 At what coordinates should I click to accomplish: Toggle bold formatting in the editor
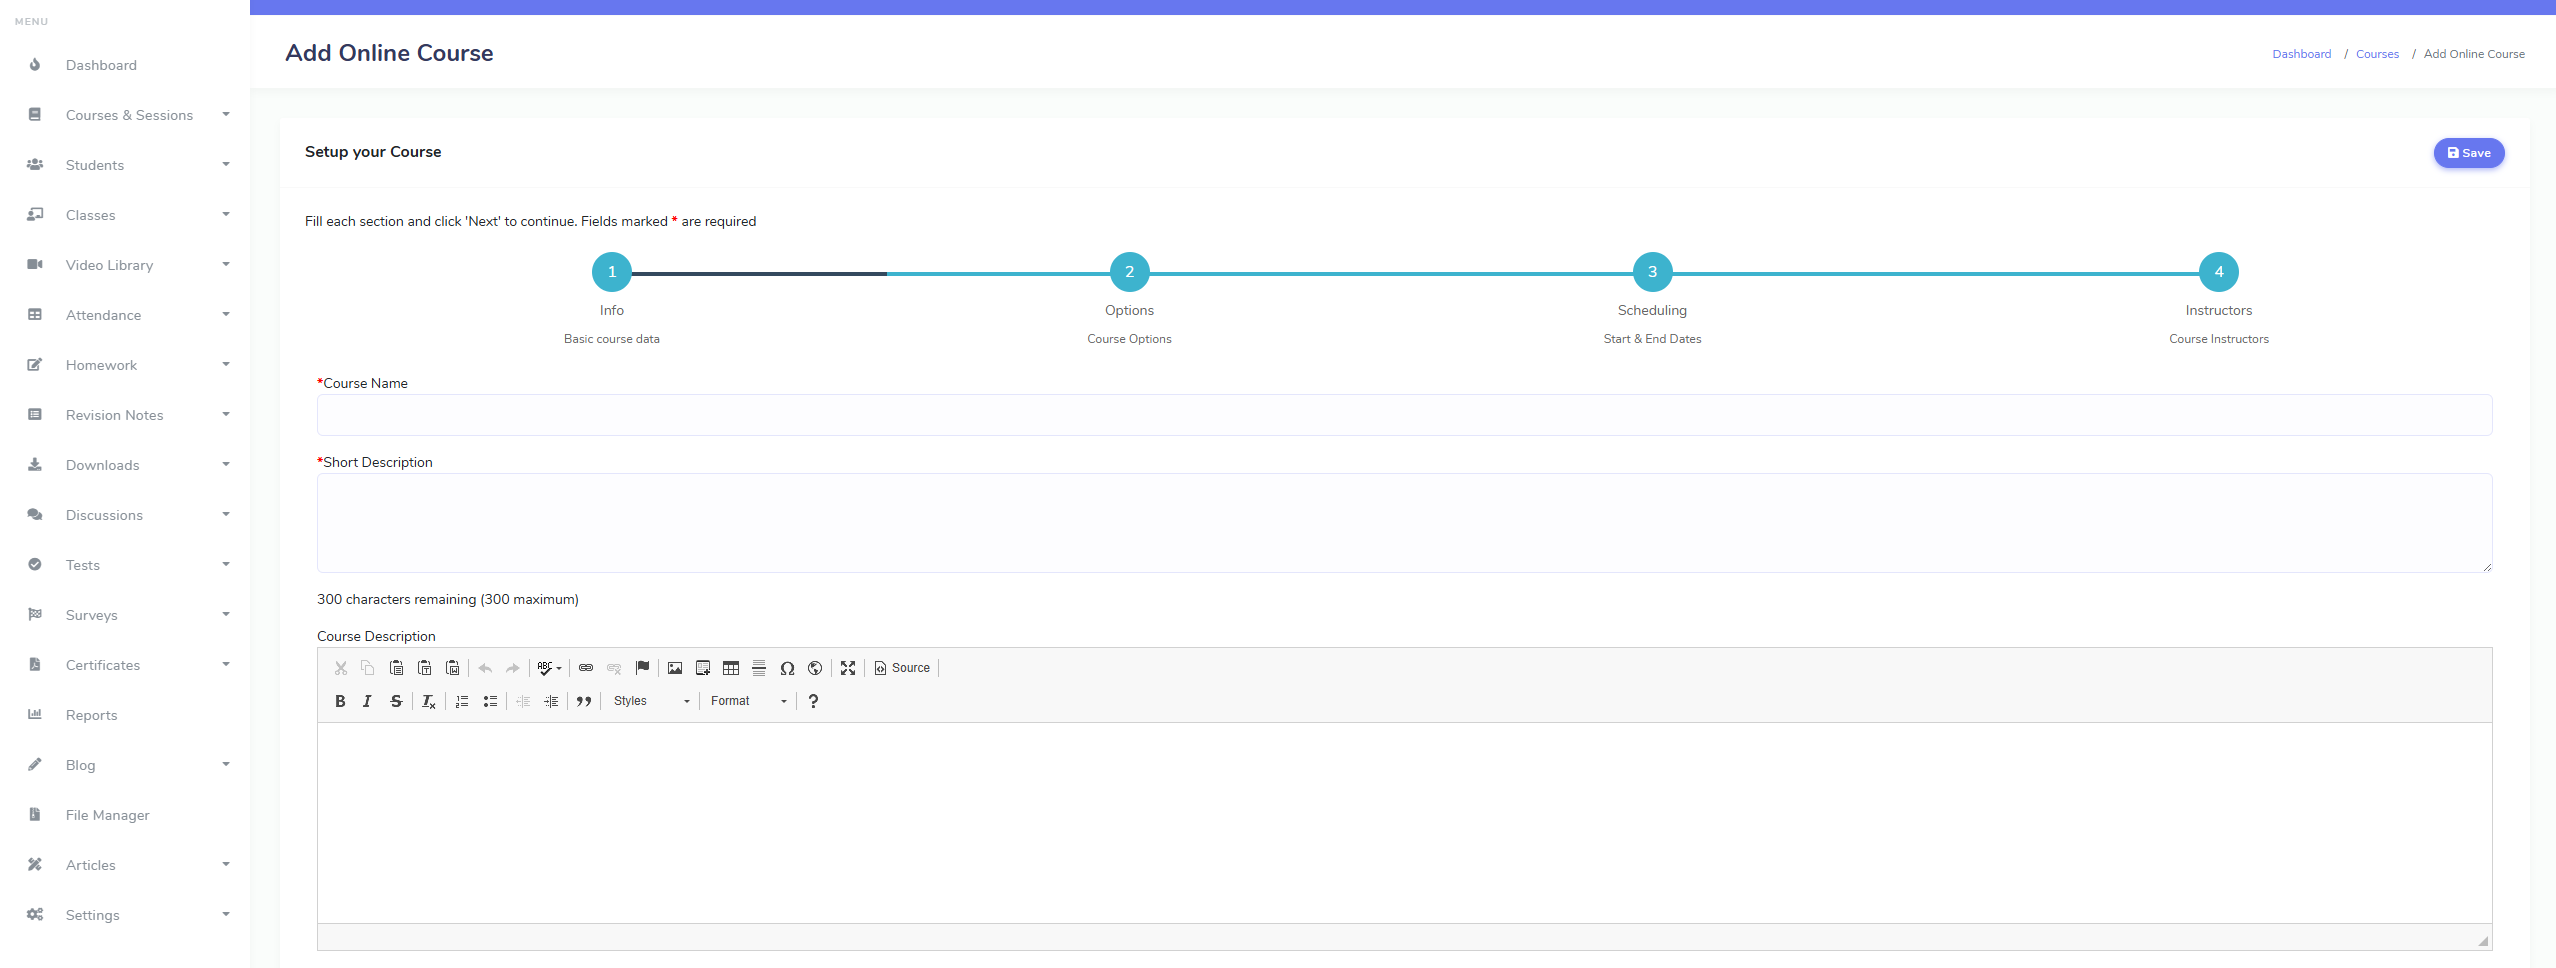click(340, 701)
